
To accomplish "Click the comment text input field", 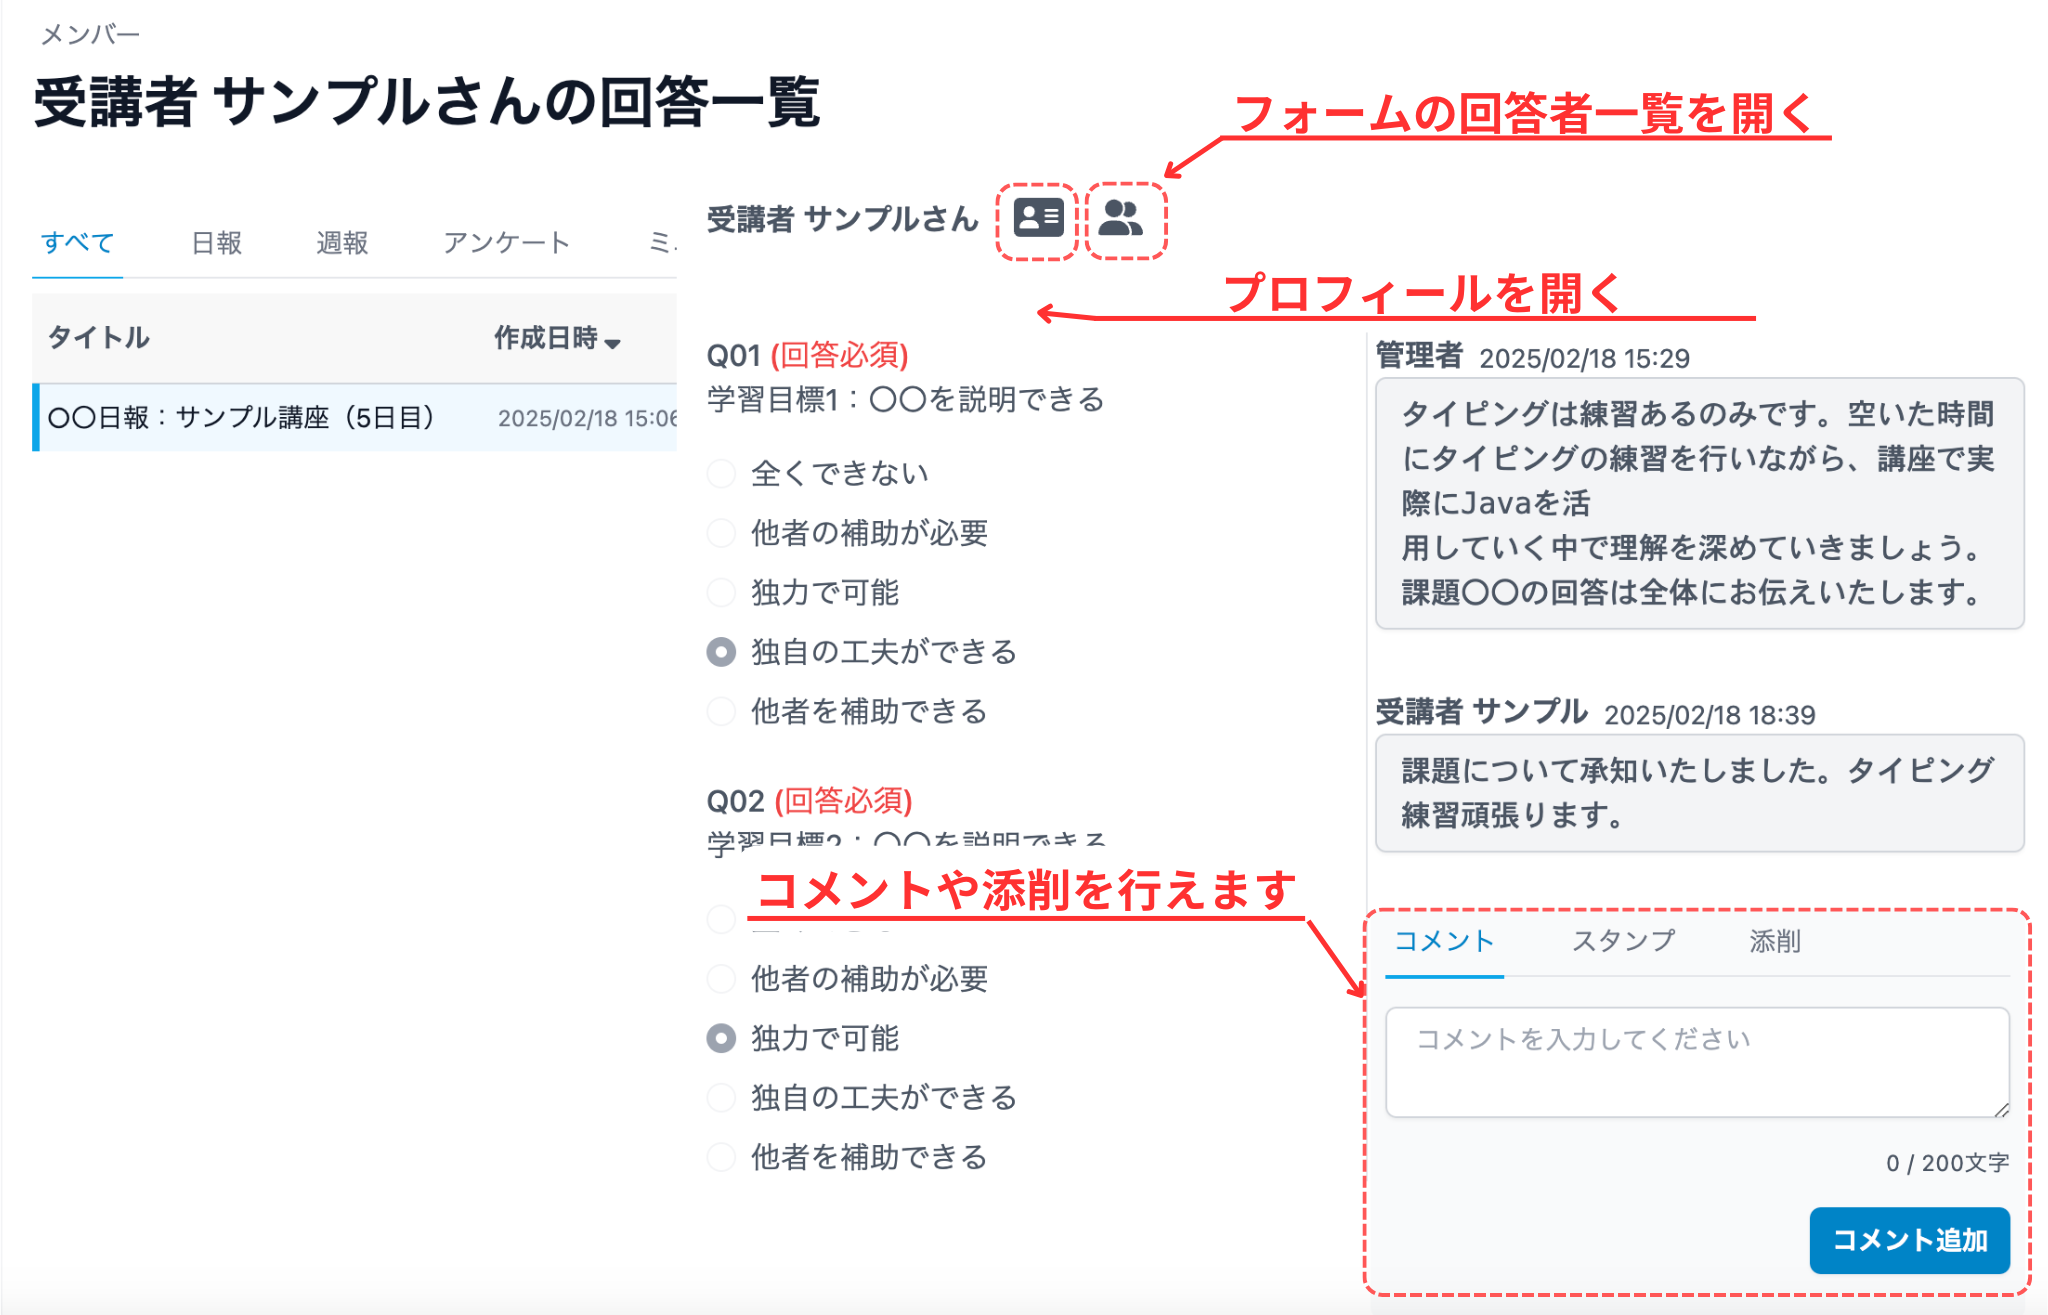I will tap(1697, 1058).
